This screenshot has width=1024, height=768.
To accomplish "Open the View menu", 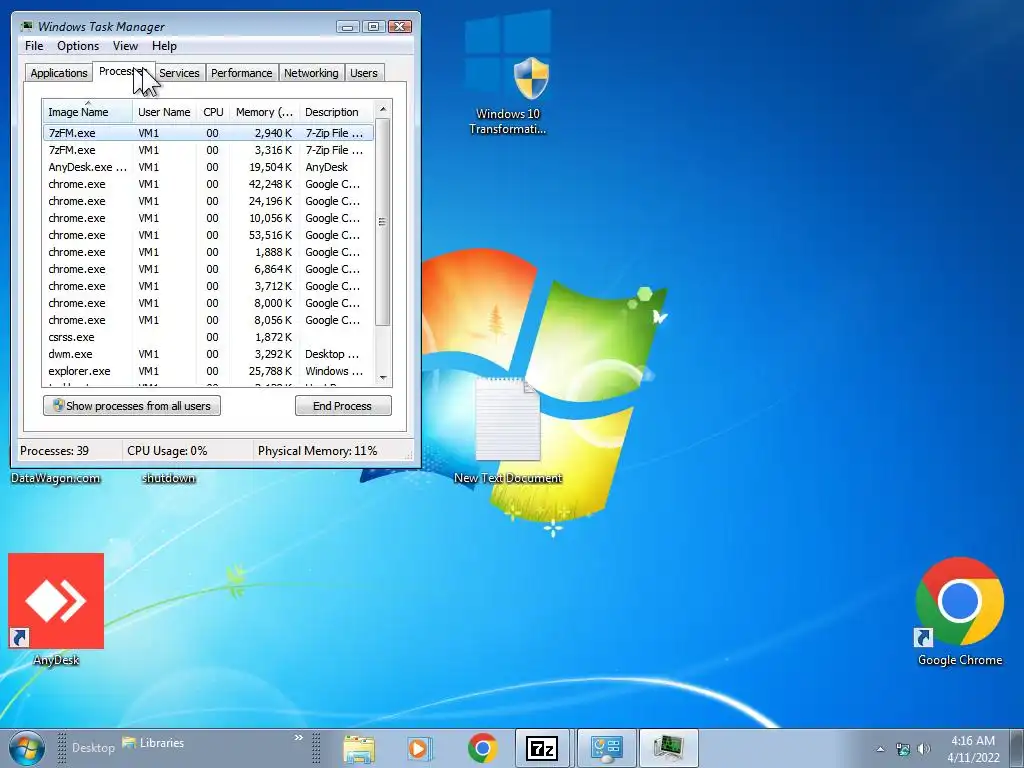I will pos(125,46).
